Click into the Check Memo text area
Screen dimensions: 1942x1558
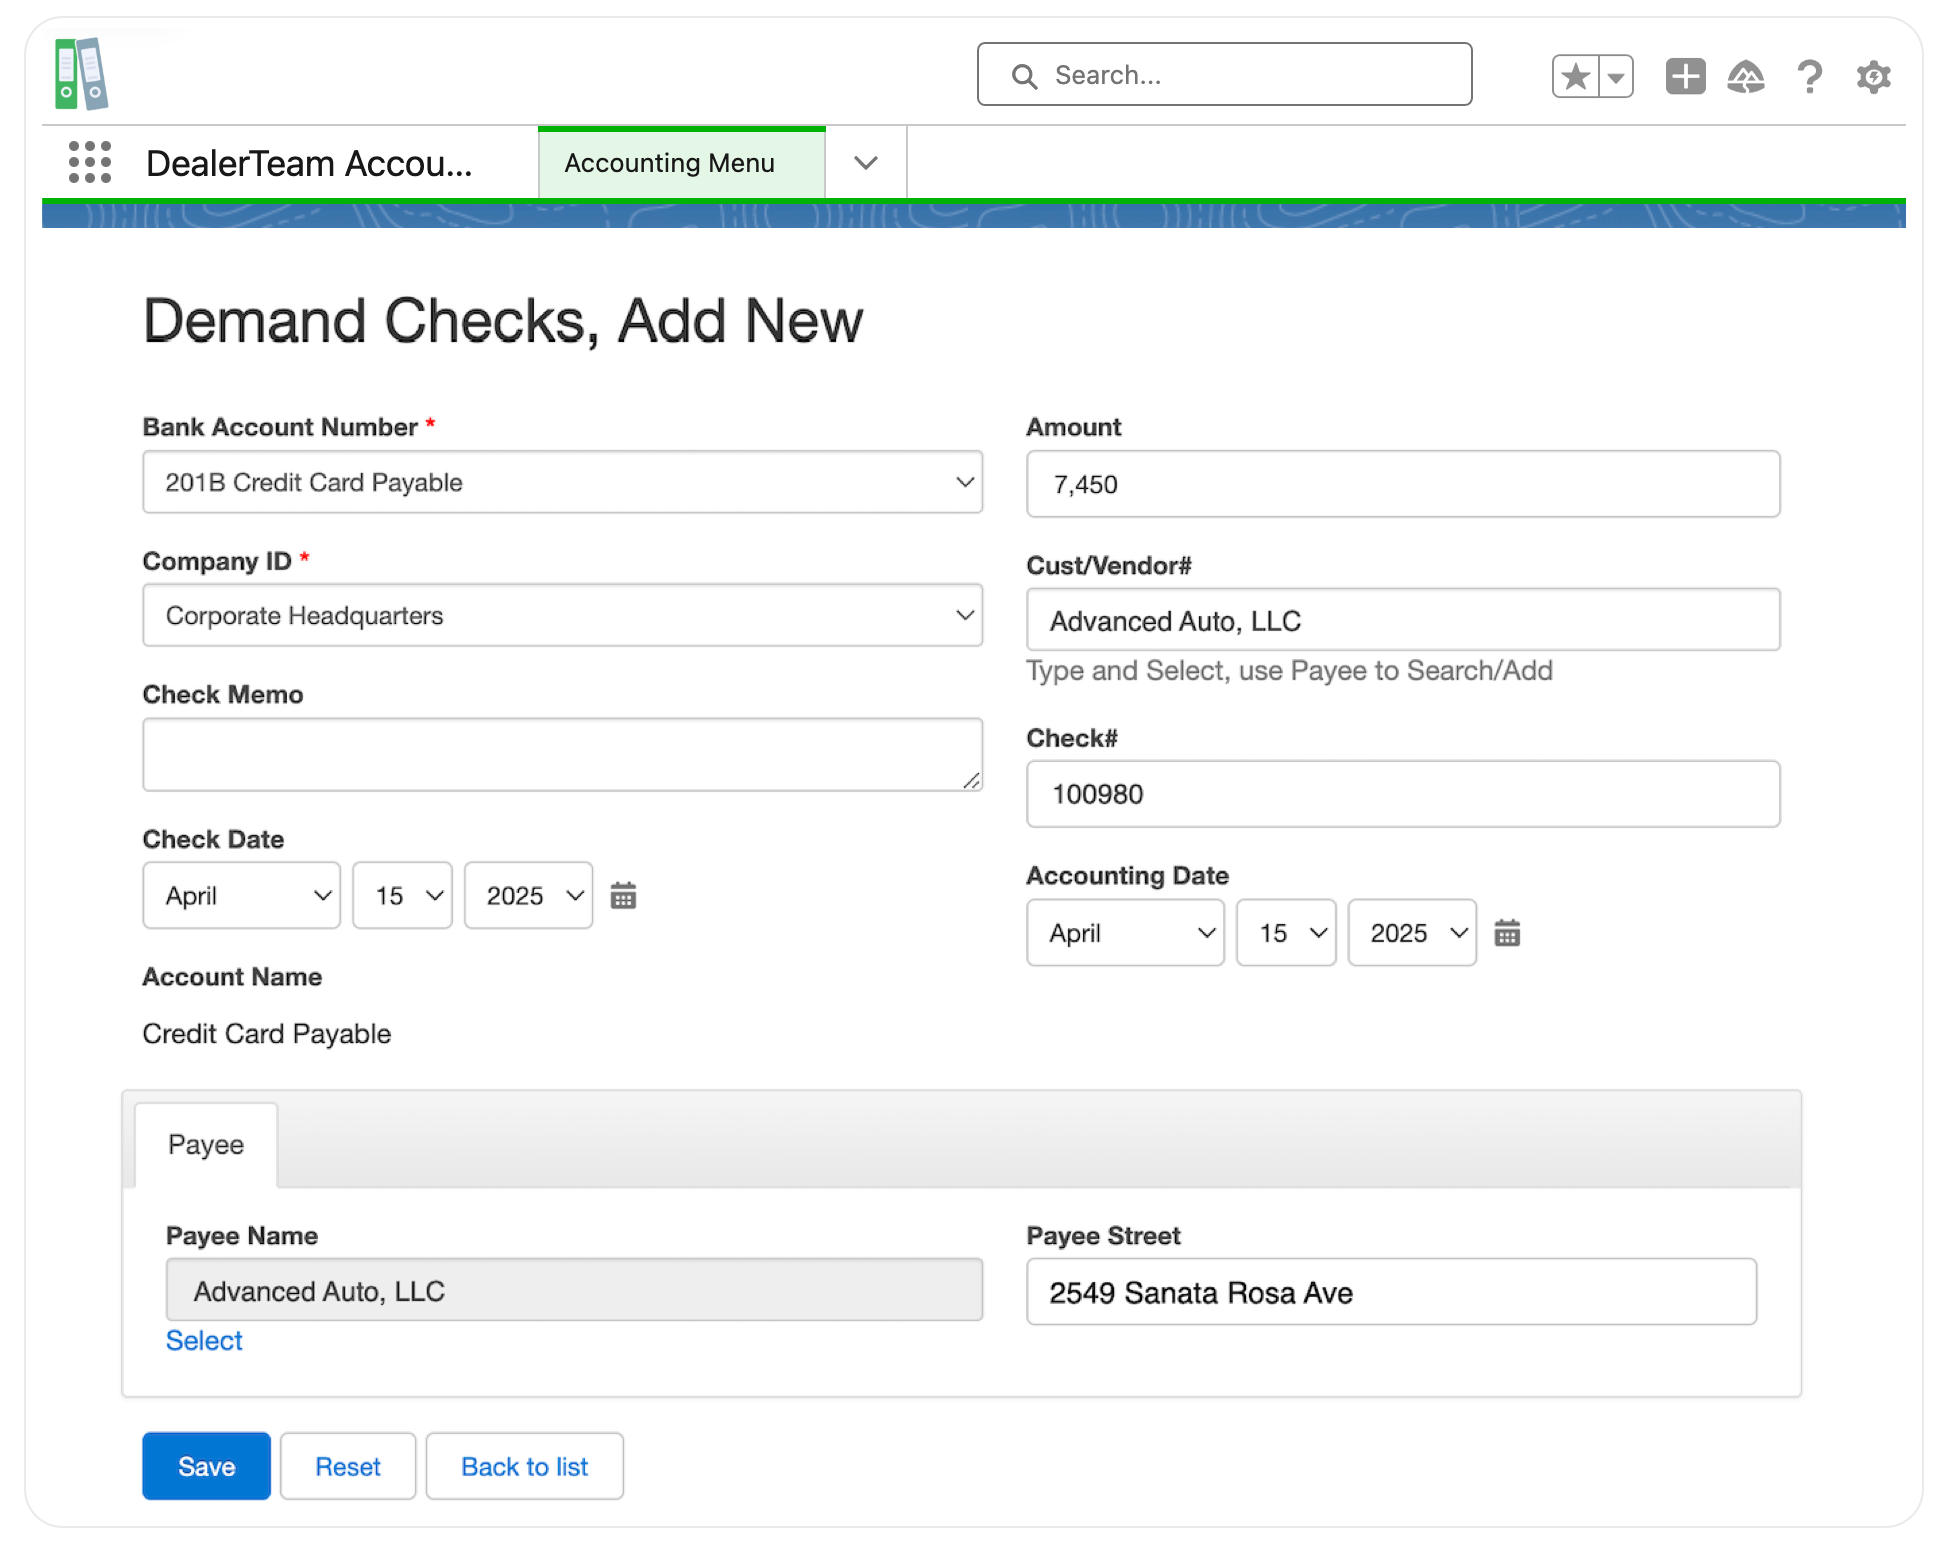562,754
